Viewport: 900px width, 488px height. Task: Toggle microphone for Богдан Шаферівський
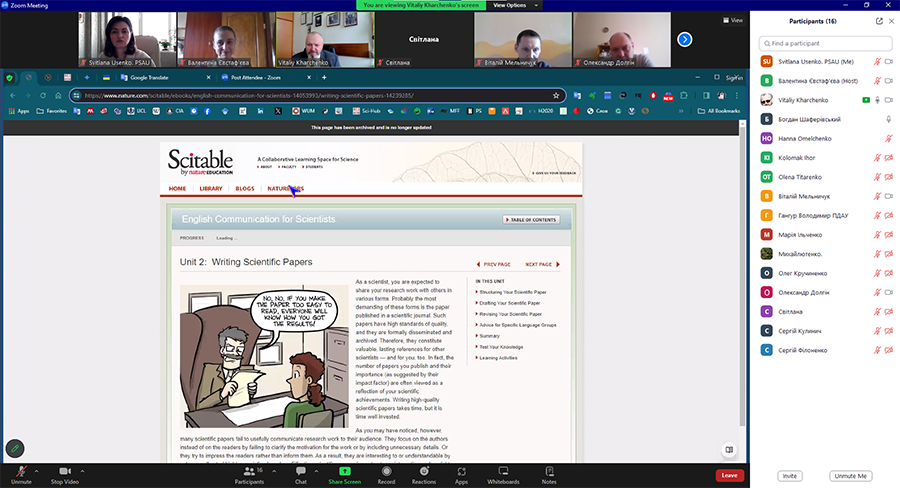point(889,119)
